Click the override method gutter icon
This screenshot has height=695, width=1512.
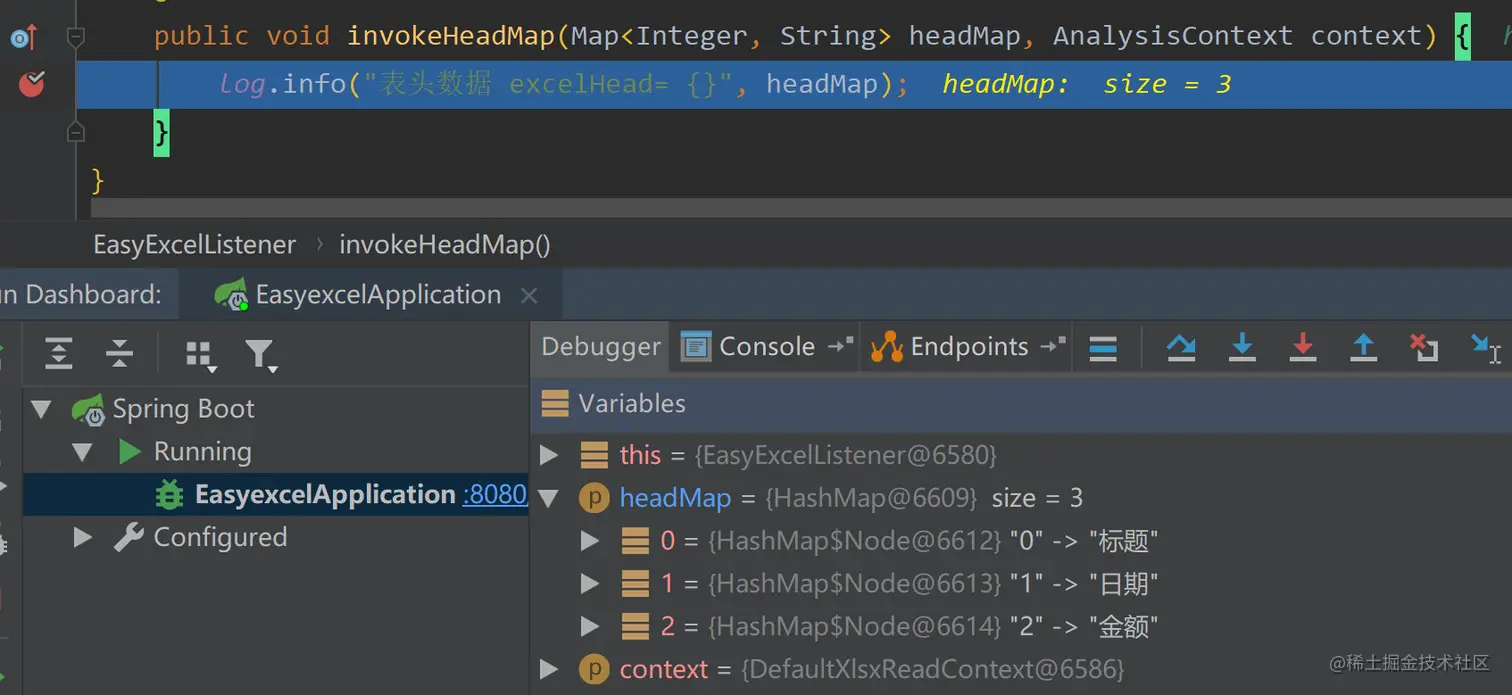pos(24,38)
